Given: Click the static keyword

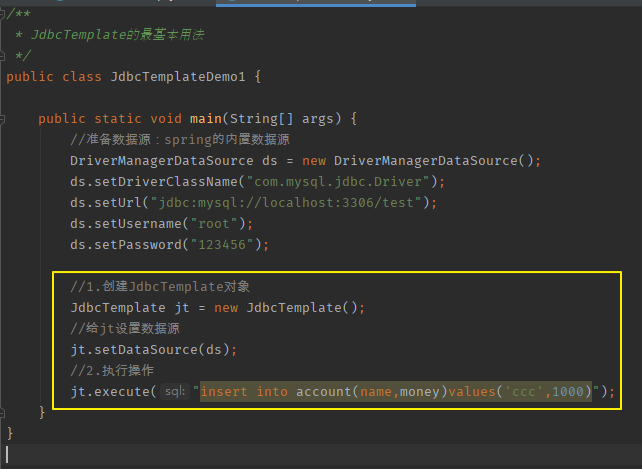Looking at the screenshot, I should click(118, 119).
